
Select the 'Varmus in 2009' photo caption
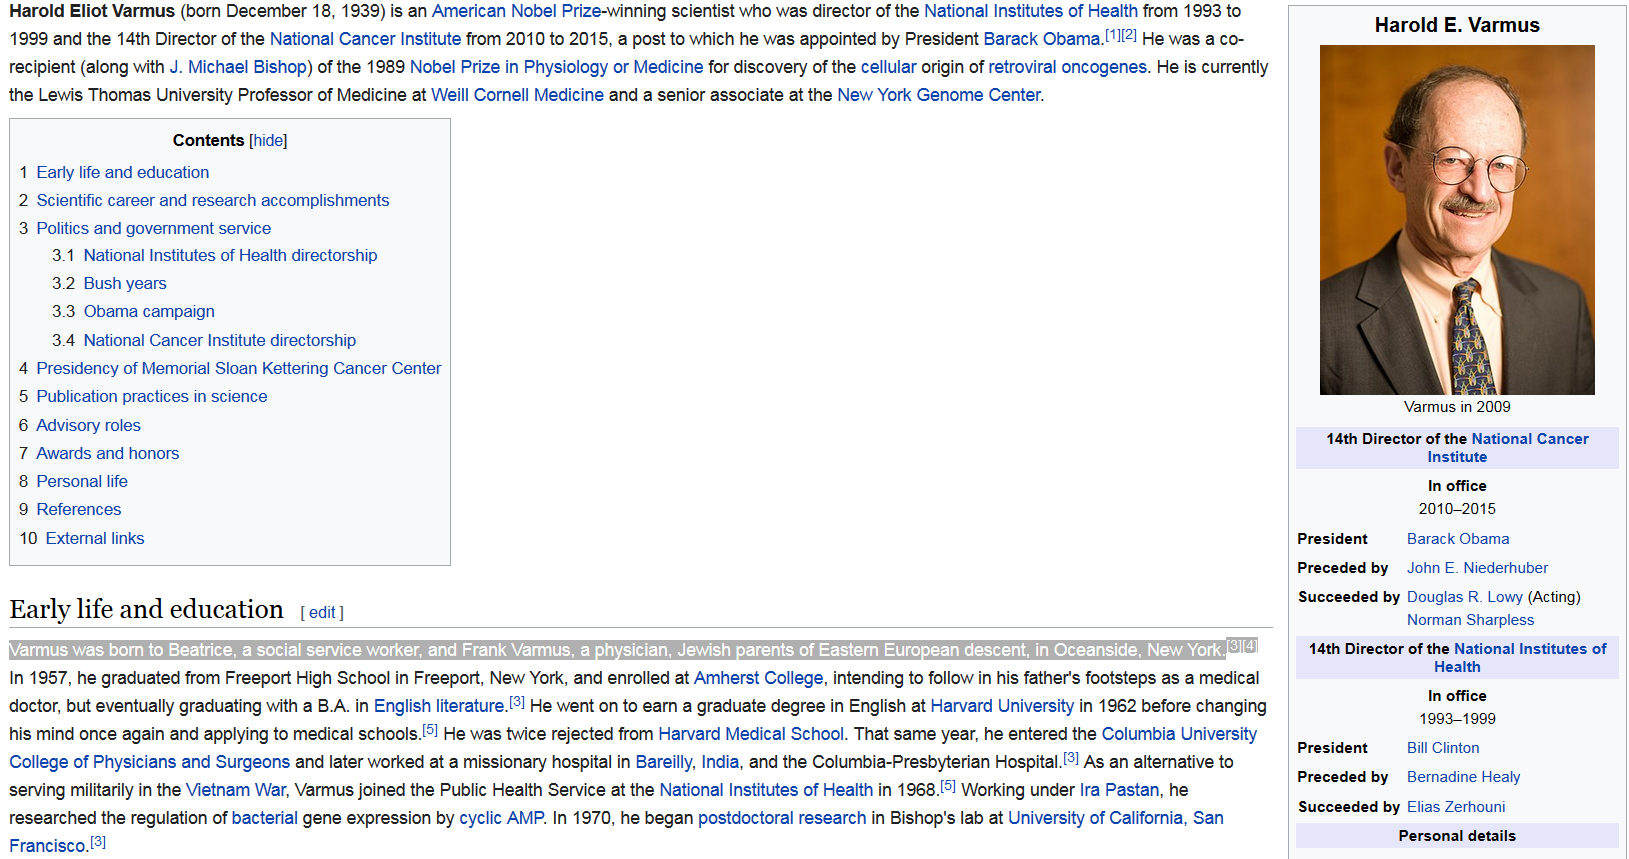1457,407
